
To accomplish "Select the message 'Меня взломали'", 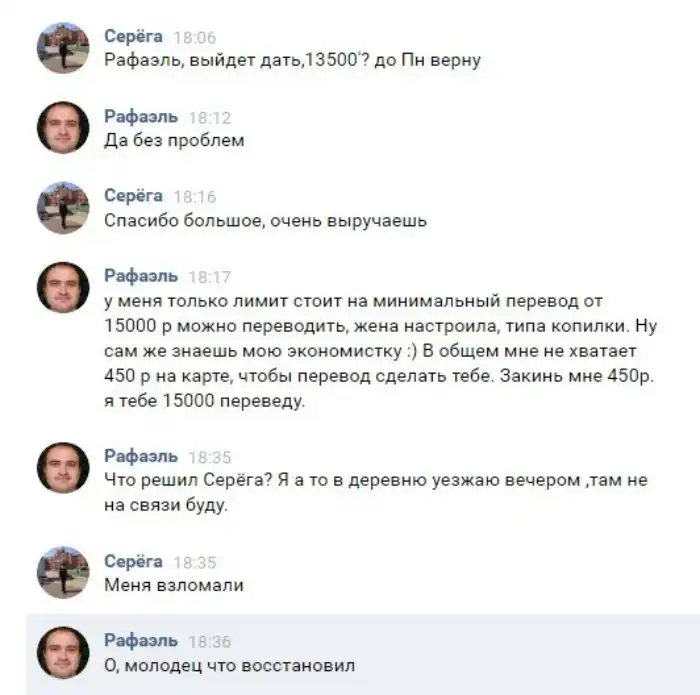I will (174, 585).
